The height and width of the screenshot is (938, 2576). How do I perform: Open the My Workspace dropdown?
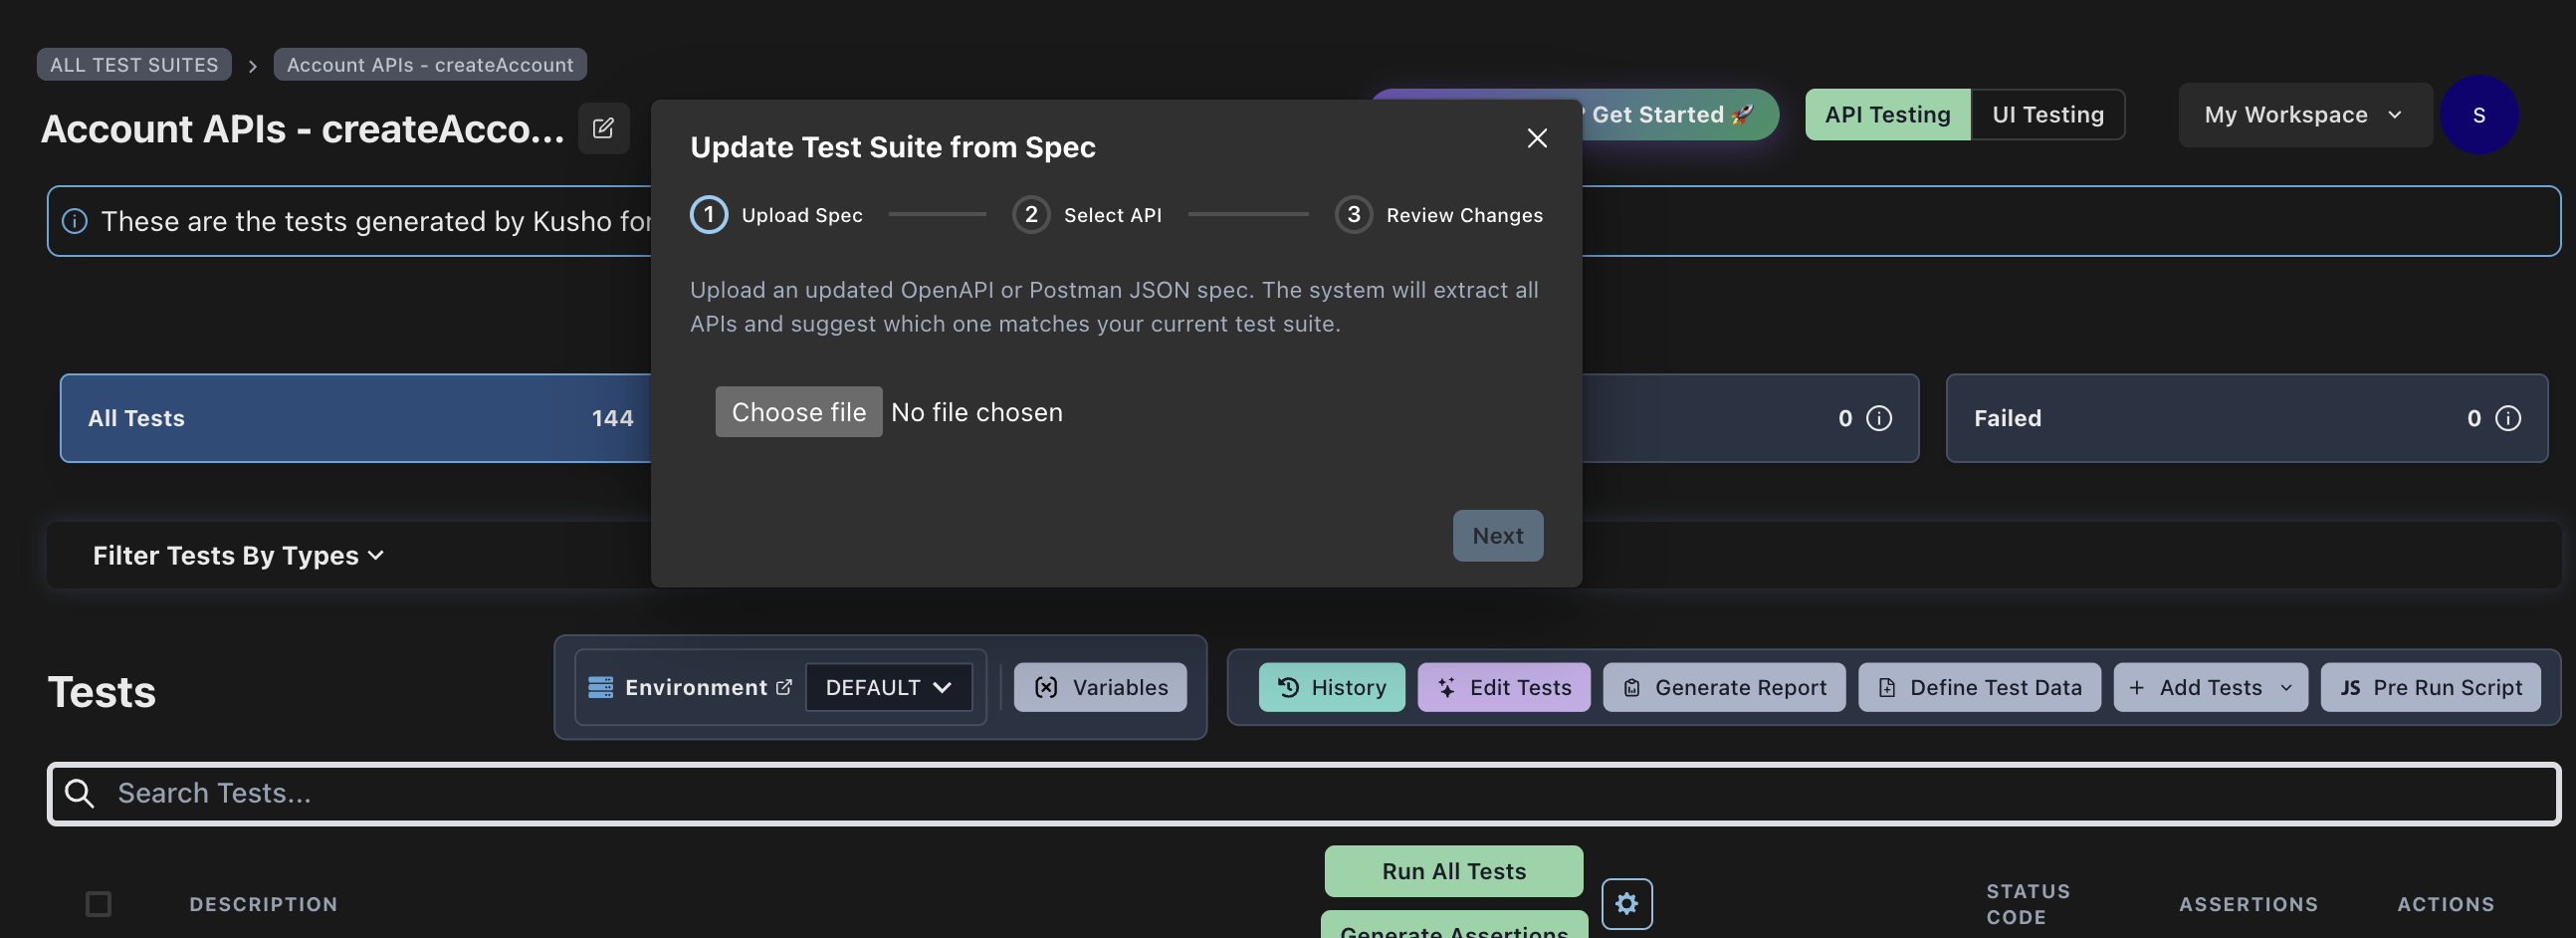[2304, 115]
